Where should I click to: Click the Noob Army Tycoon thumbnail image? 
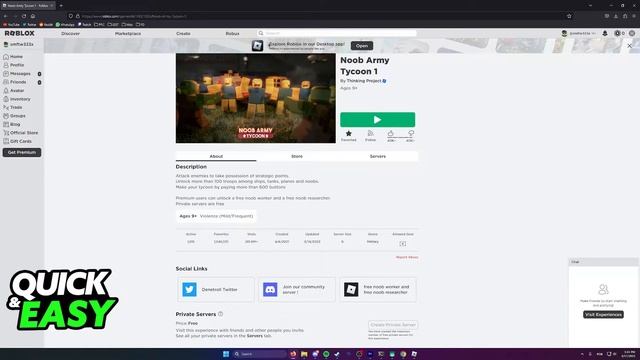[x=256, y=98]
